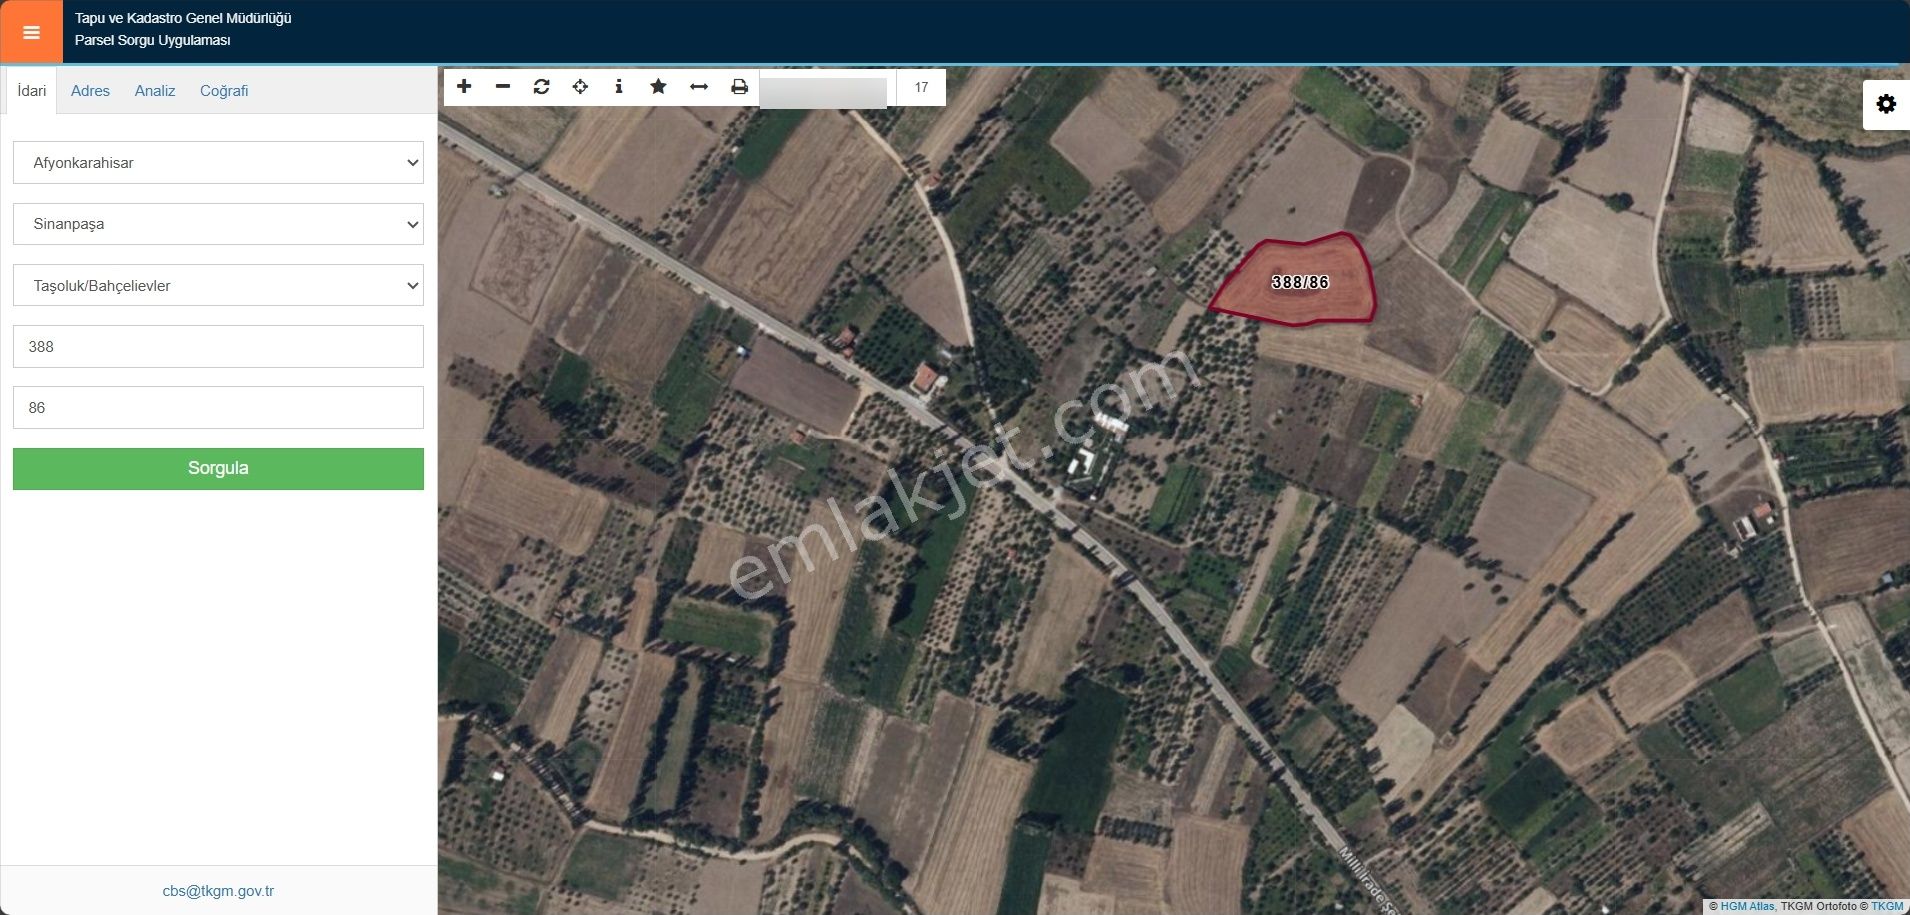The width and height of the screenshot is (1910, 915).
Task: Open the cbs@tkgm.gov.tr email link
Action: (218, 890)
